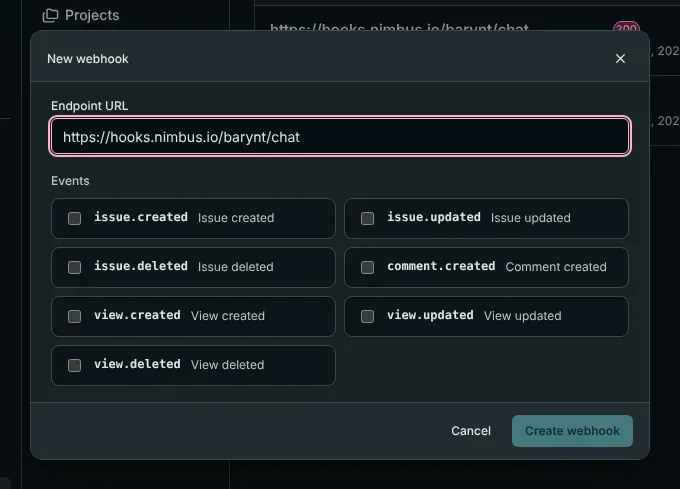Click the 'View updated' description text

(523, 316)
